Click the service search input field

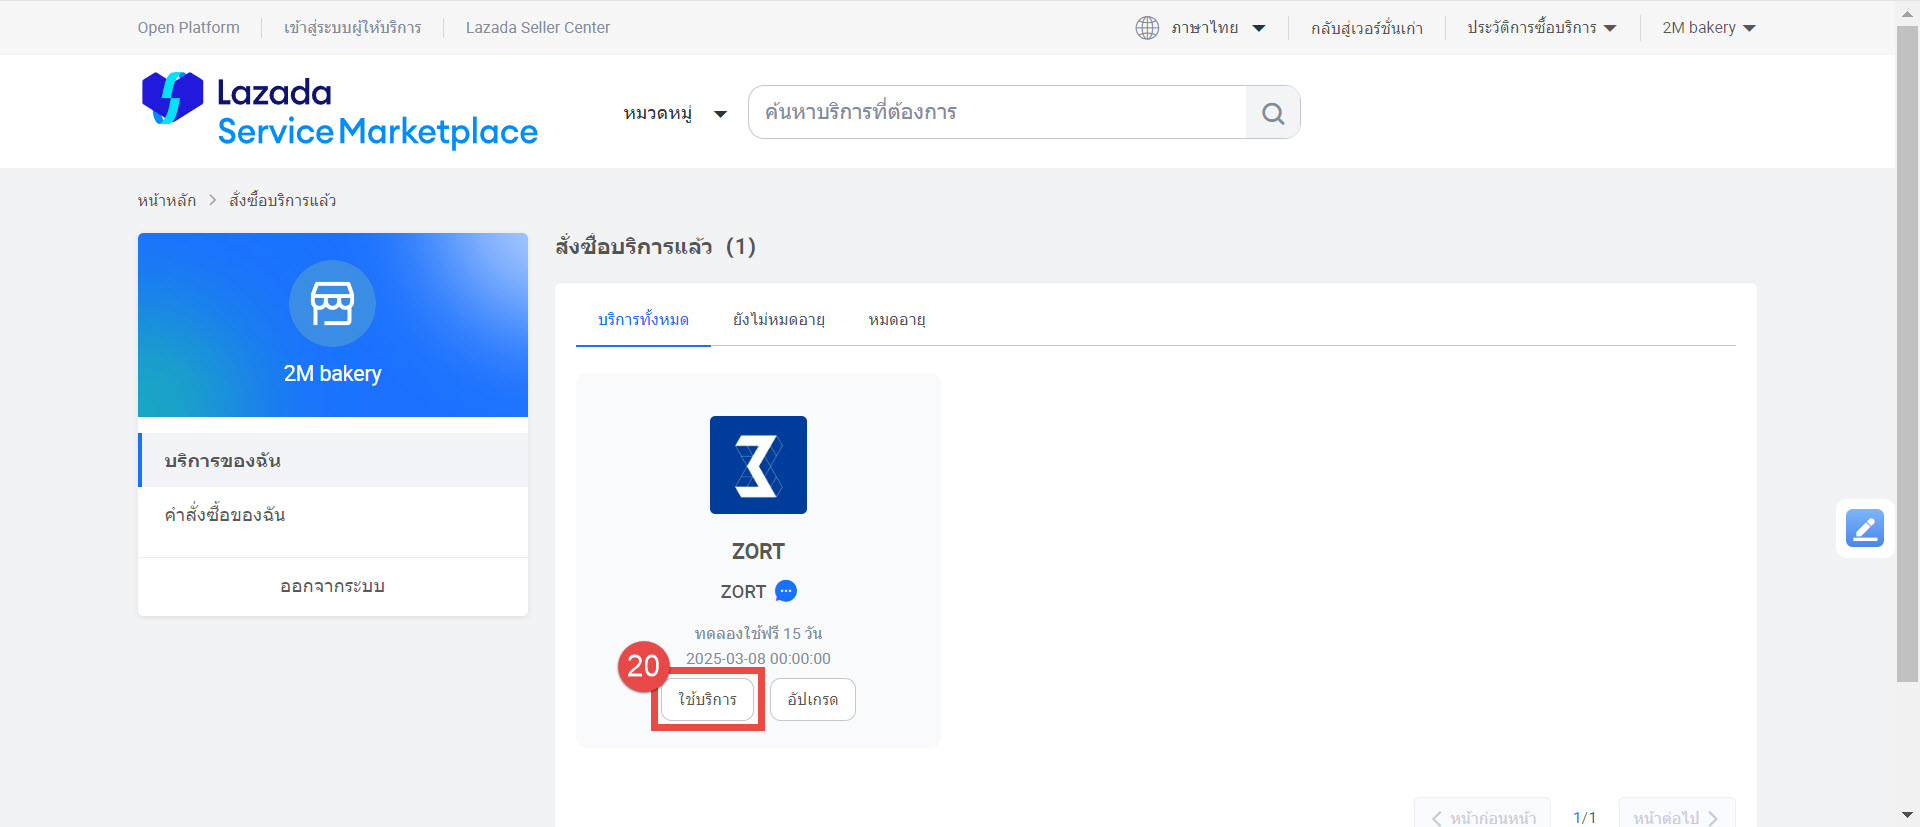(x=997, y=112)
